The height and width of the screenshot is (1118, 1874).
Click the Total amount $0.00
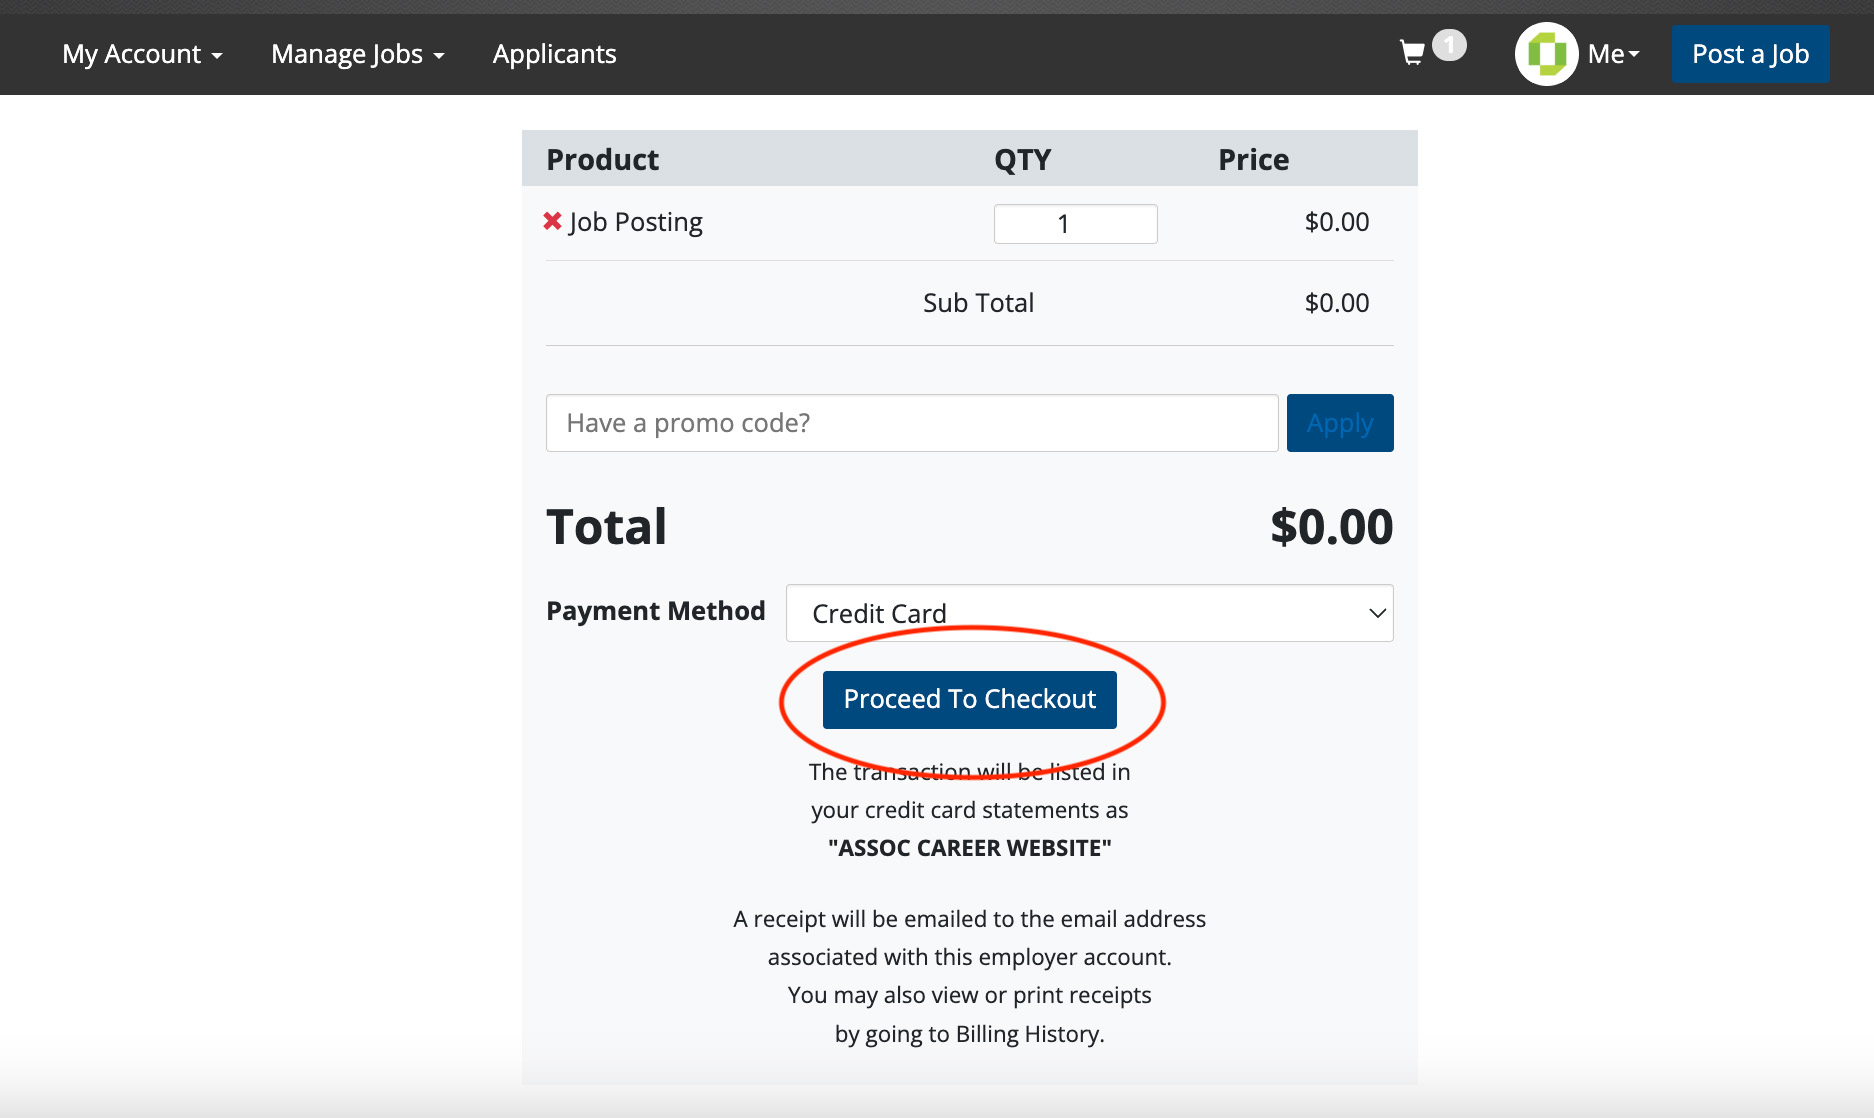1331,527
